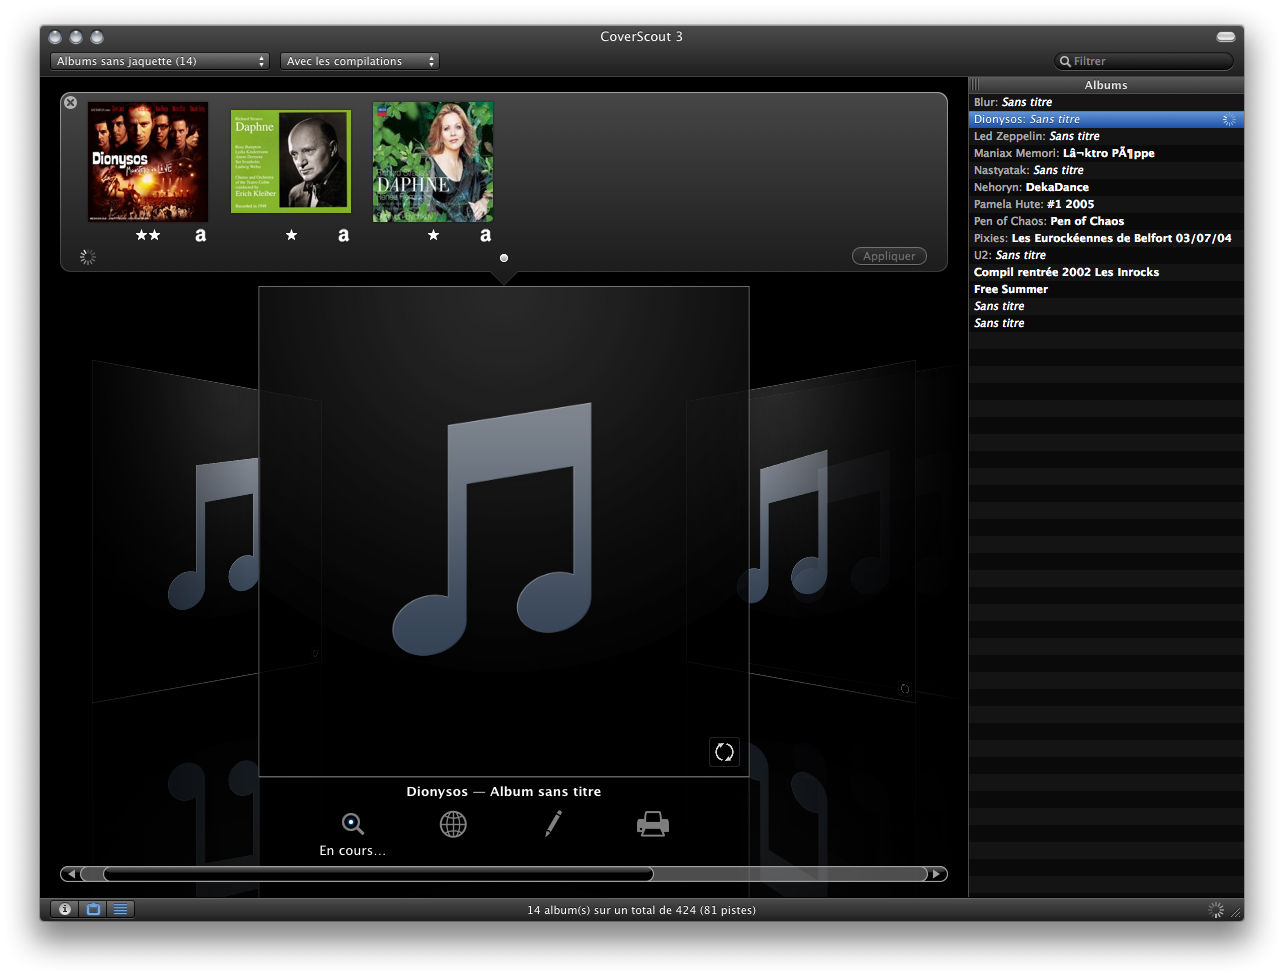Image resolution: width=1284 pixels, height=976 pixels.
Task: Select the Renée Fleming Daphne cover thumbnail
Action: pyautogui.click(x=433, y=161)
